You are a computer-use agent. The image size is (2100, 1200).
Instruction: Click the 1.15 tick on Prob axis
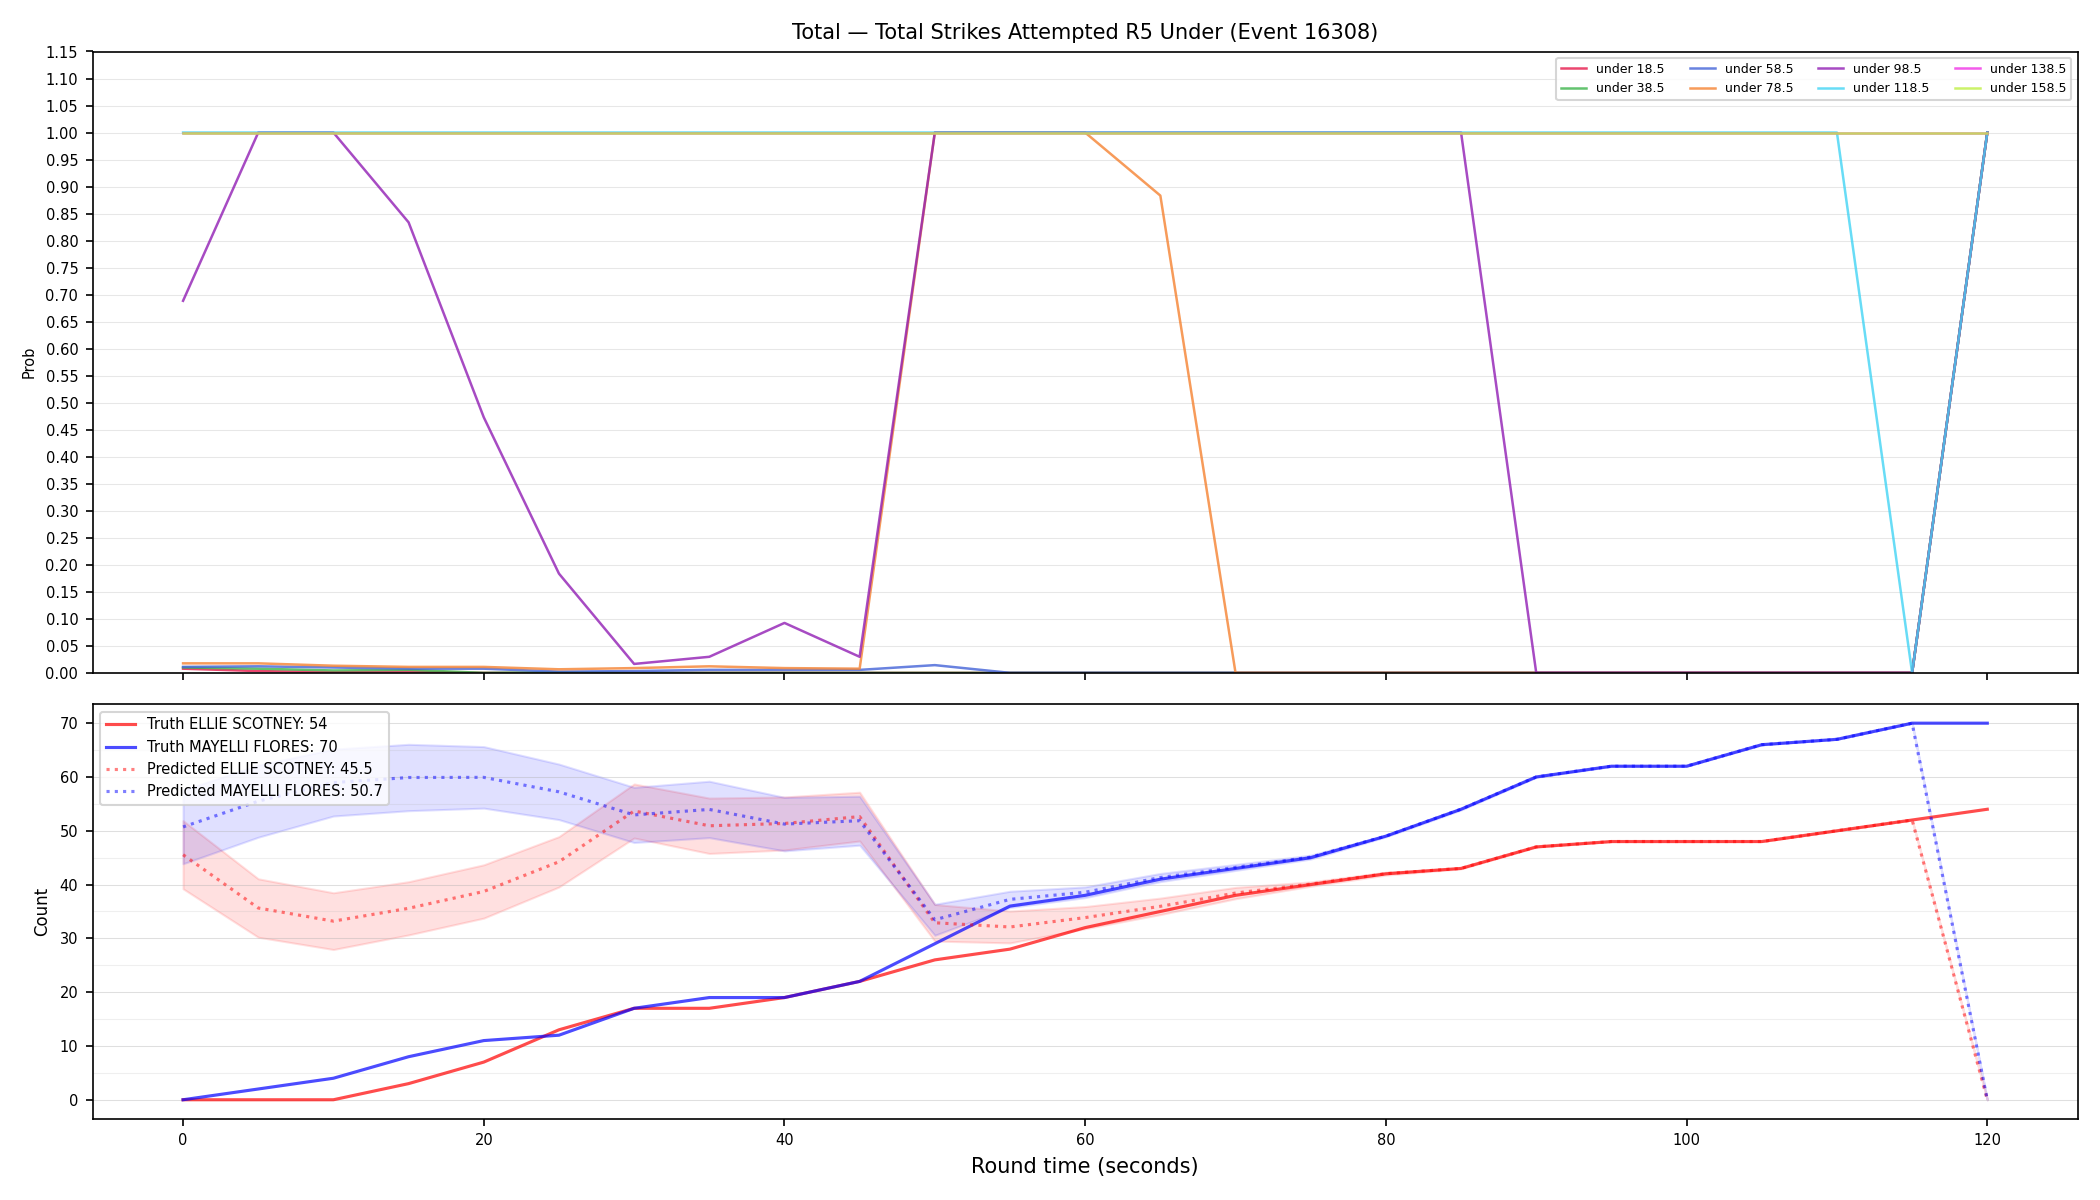tap(62, 53)
